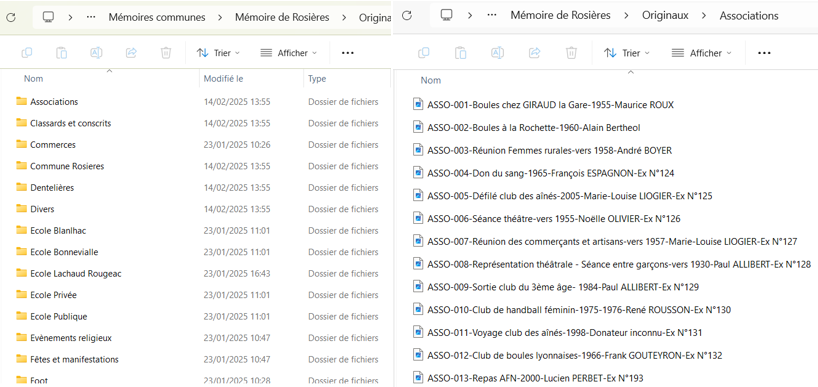Viewport: 818px width, 387px height.
Task: Click Paste icon in right window toolbar
Action: coord(461,53)
